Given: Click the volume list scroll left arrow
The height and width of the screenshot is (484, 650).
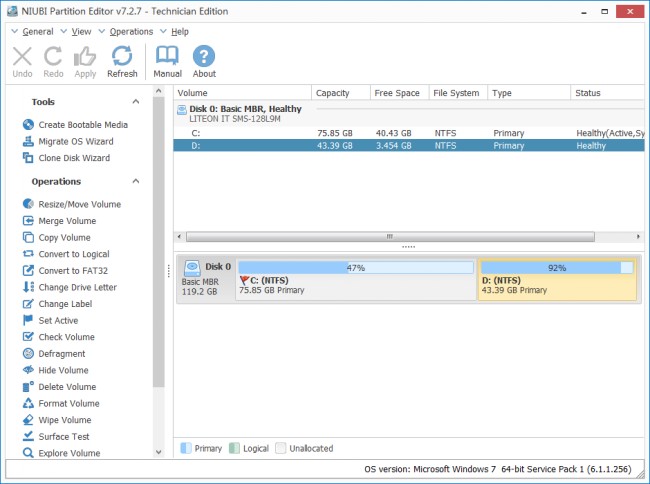Looking at the screenshot, I should tap(179, 237).
